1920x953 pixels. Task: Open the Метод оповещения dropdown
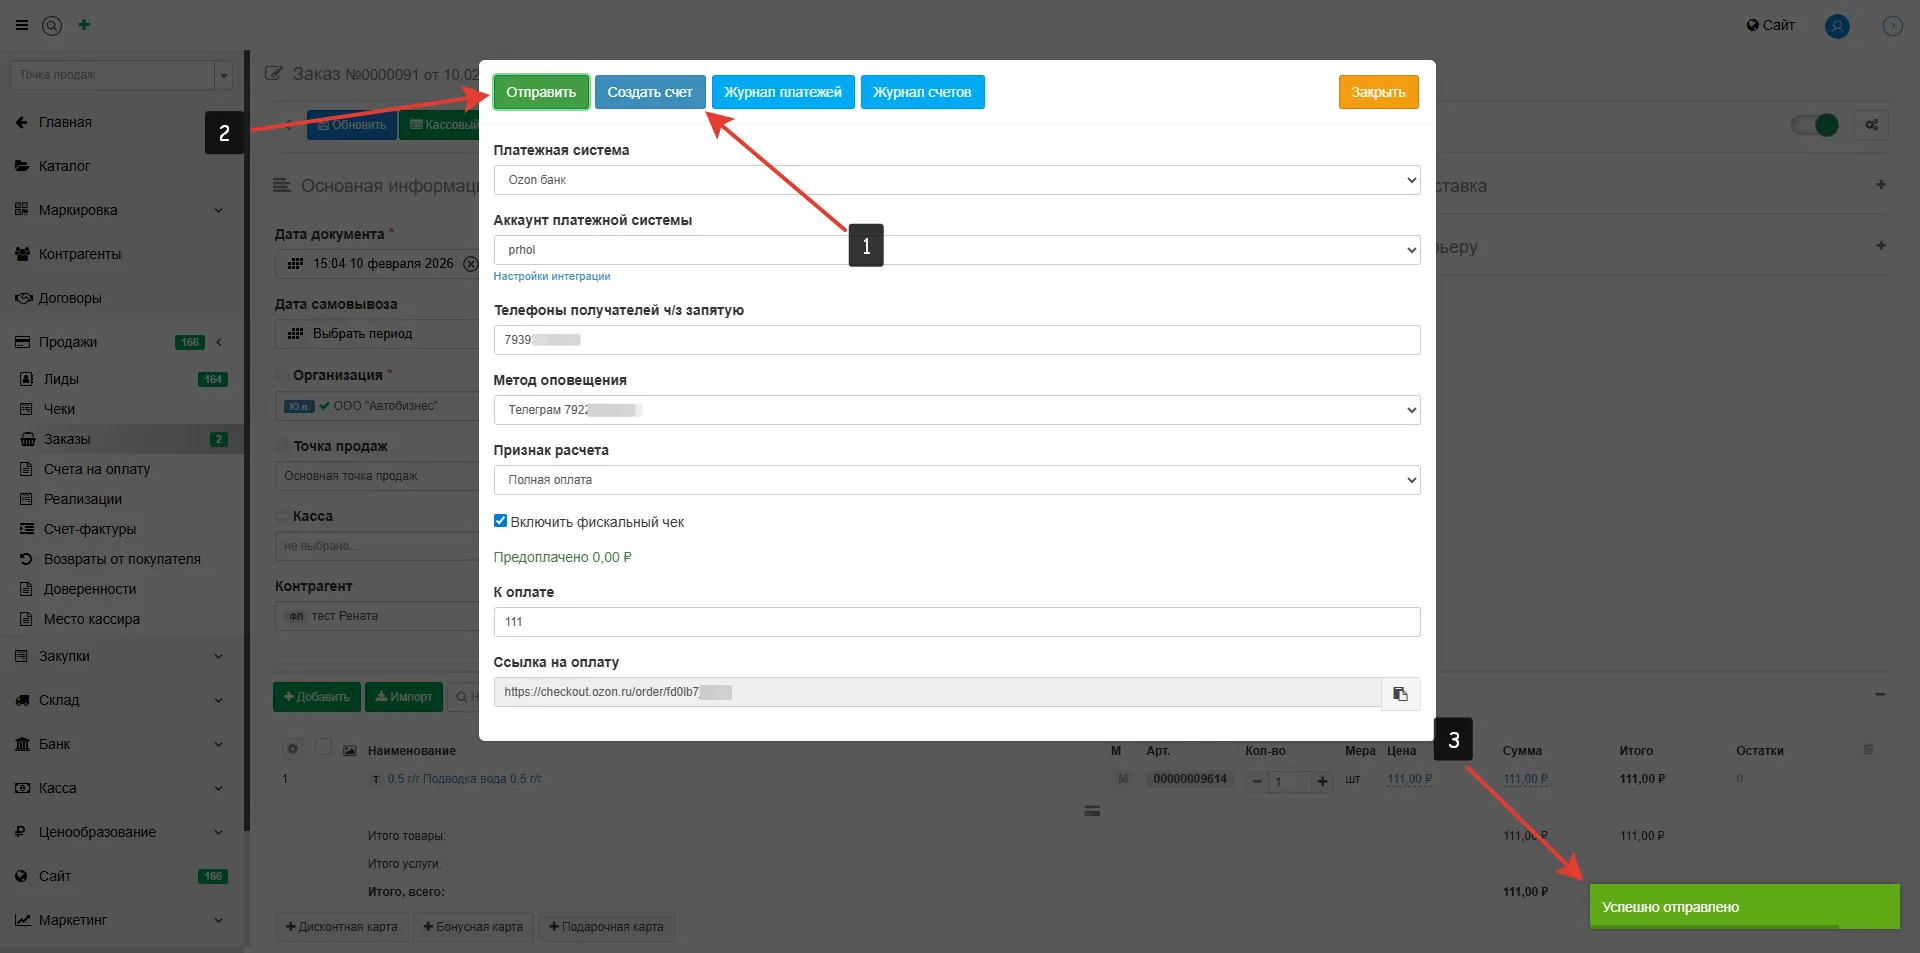point(956,410)
